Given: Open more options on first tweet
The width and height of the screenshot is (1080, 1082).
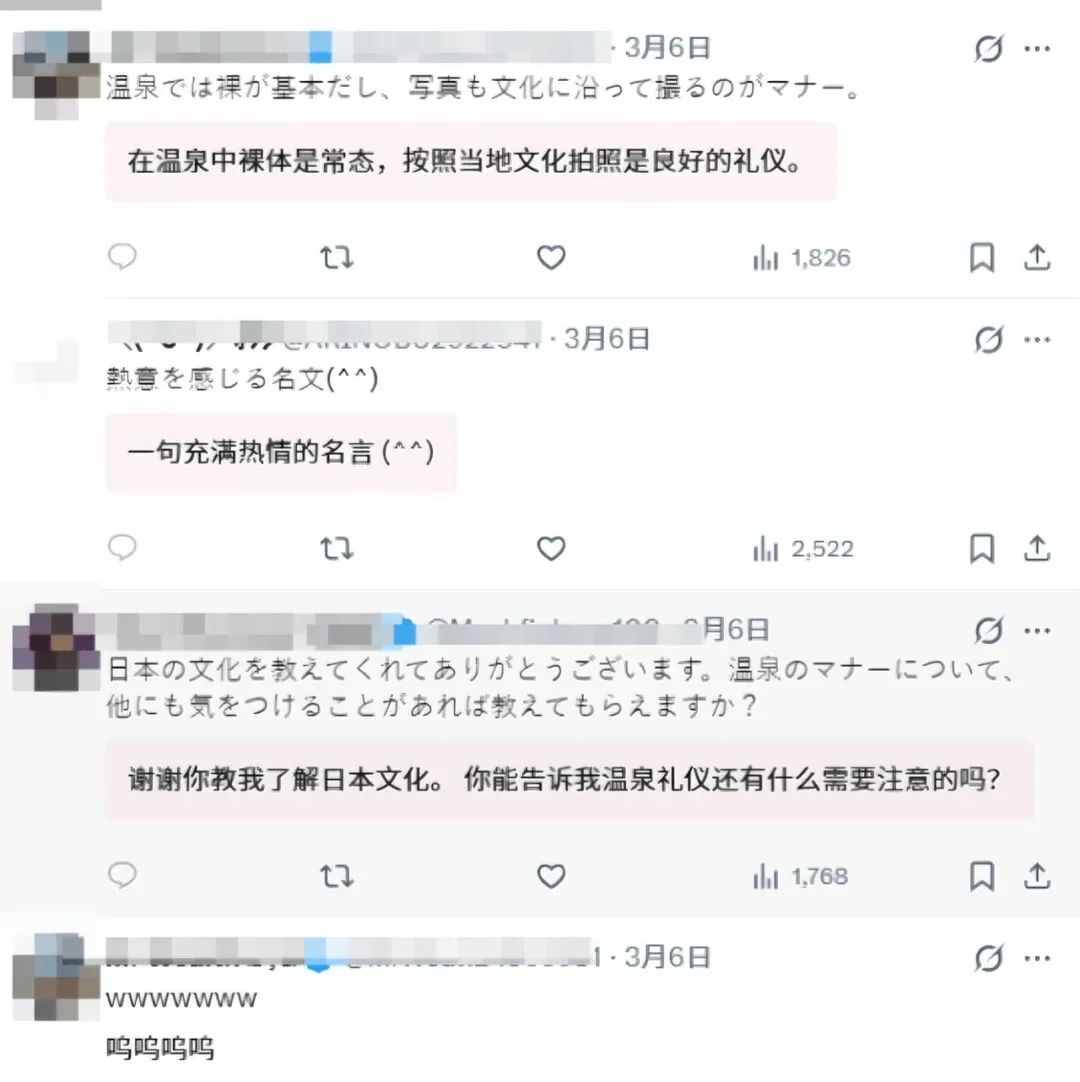Looking at the screenshot, I should [x=1037, y=48].
